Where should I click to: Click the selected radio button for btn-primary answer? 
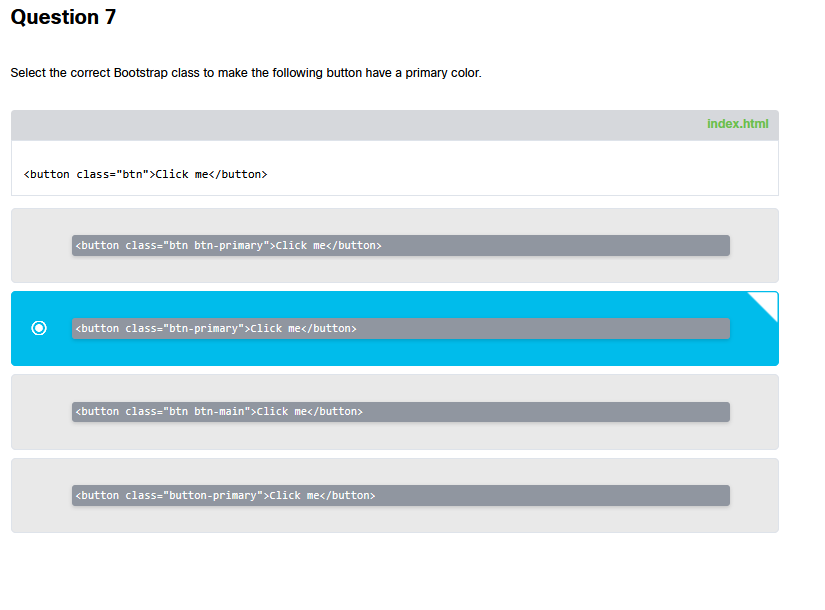[x=39, y=328]
